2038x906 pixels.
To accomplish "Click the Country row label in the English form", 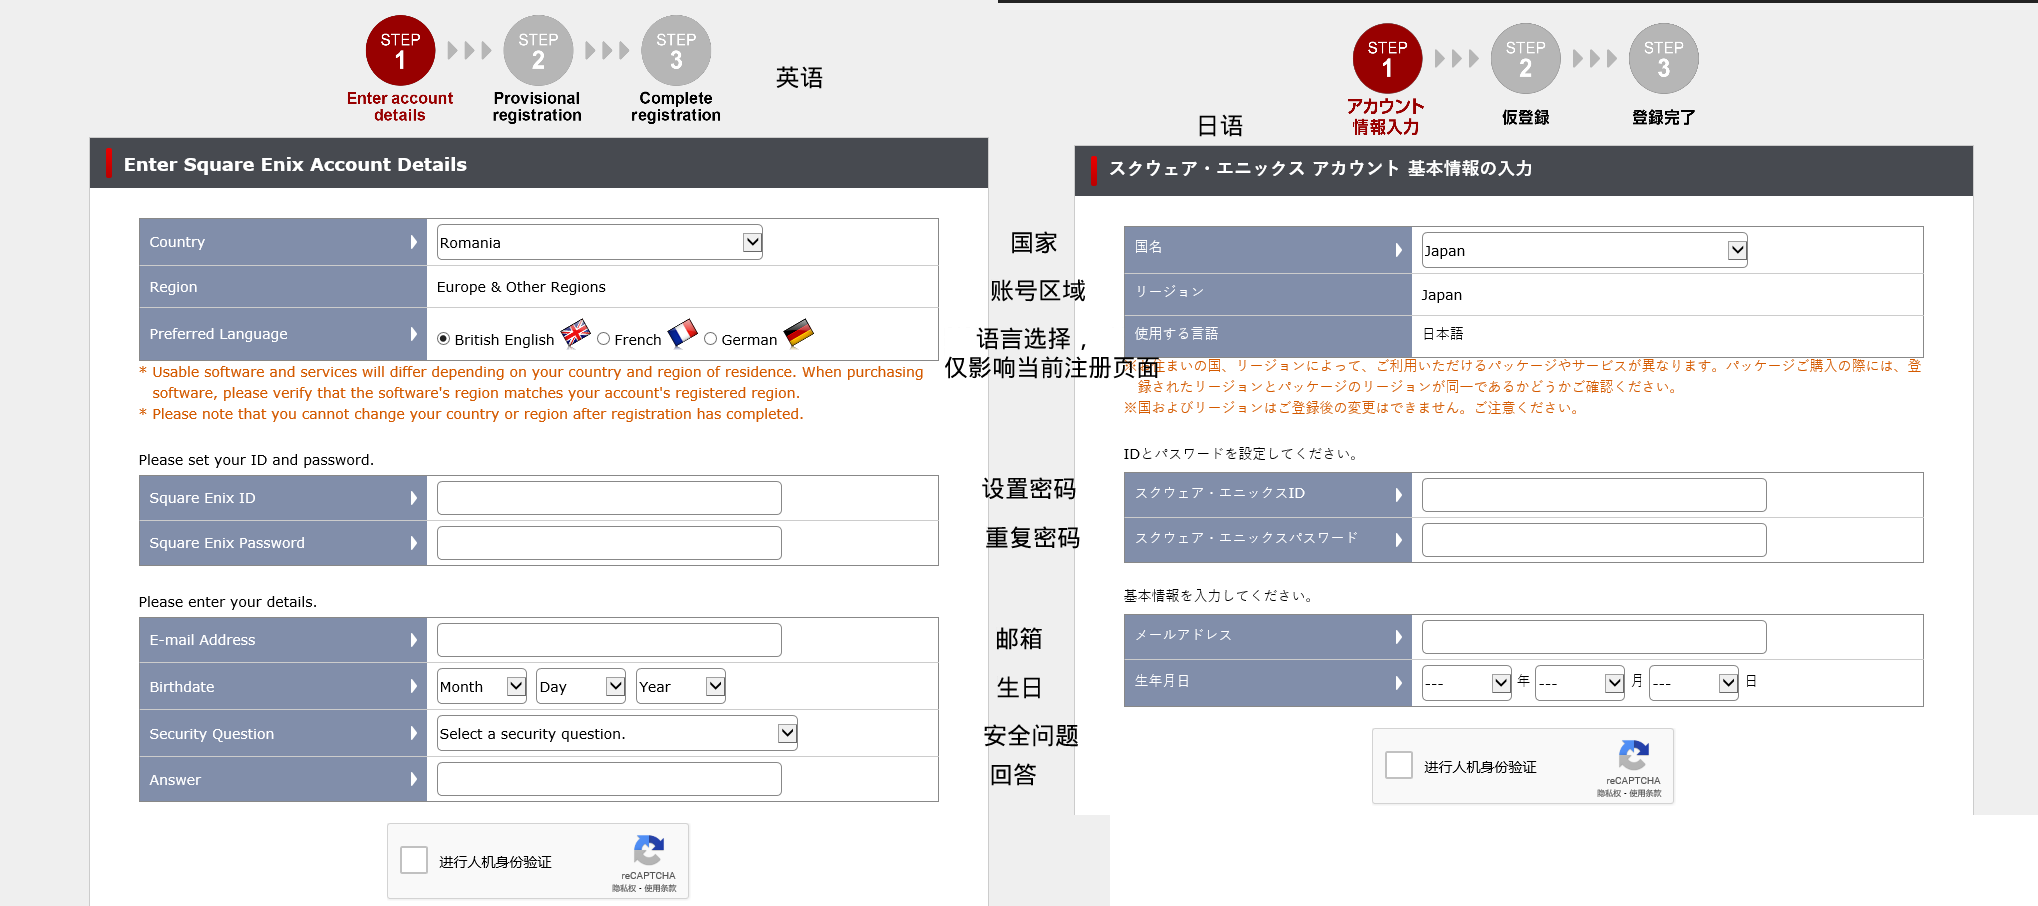I will (177, 242).
